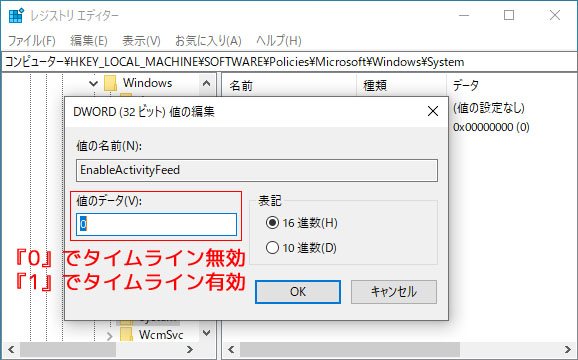Click the values pane horizontal scrollbar thumb
Viewport: 578px width, 360px height.
(x=350, y=349)
